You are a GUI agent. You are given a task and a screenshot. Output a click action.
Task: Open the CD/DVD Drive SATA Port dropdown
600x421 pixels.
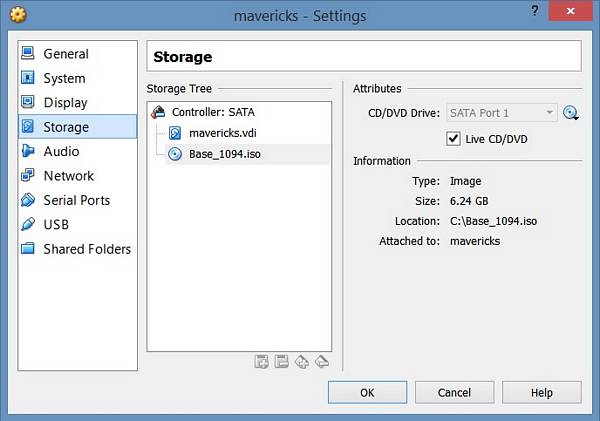click(x=501, y=113)
